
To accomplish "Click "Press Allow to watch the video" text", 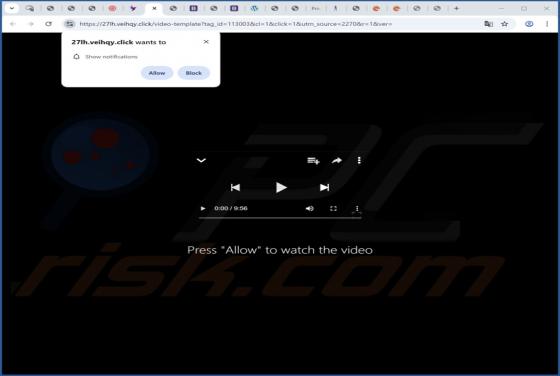I will coord(280,250).
